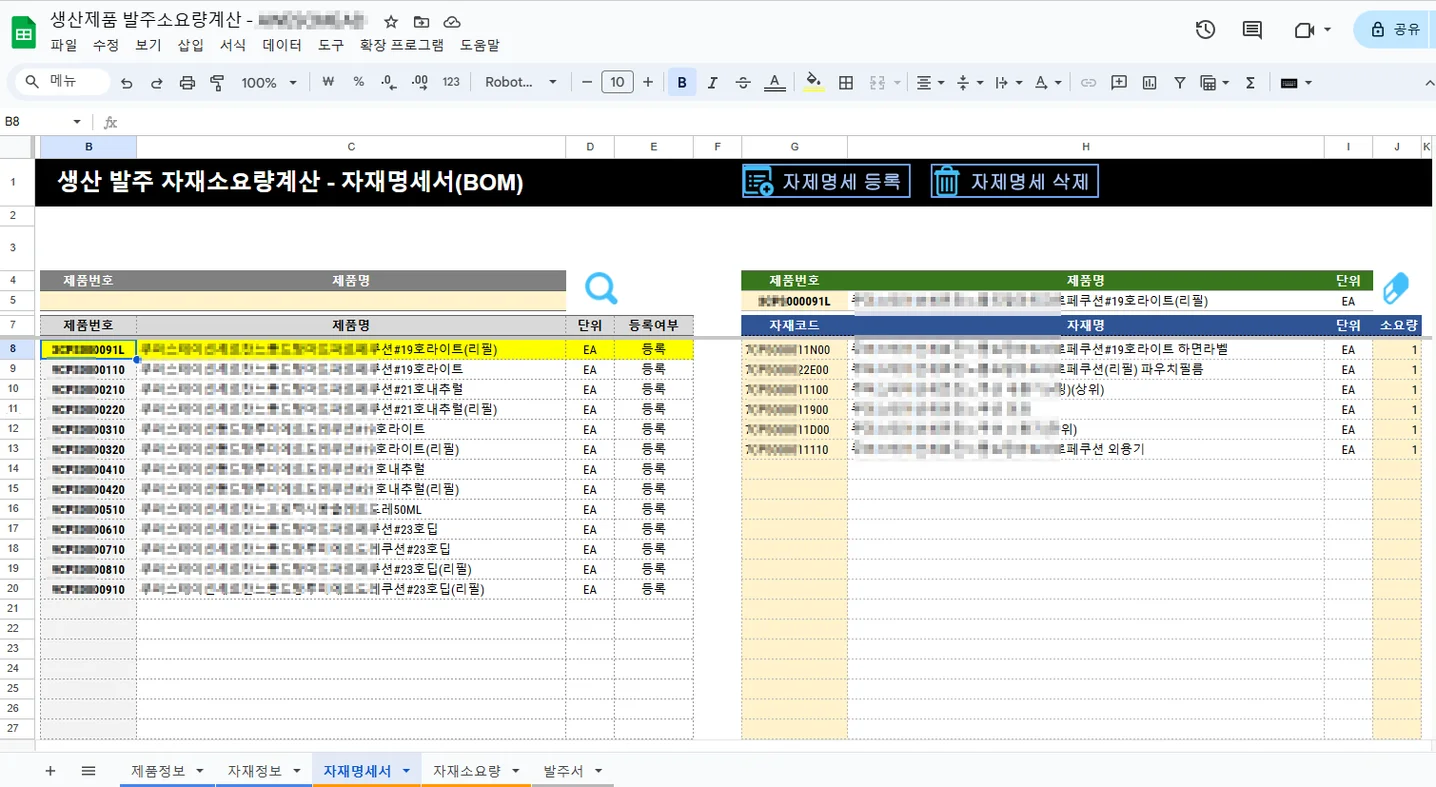Start video meeting camera icon
Viewport: 1436px width, 787px height.
pyautogui.click(x=1304, y=30)
